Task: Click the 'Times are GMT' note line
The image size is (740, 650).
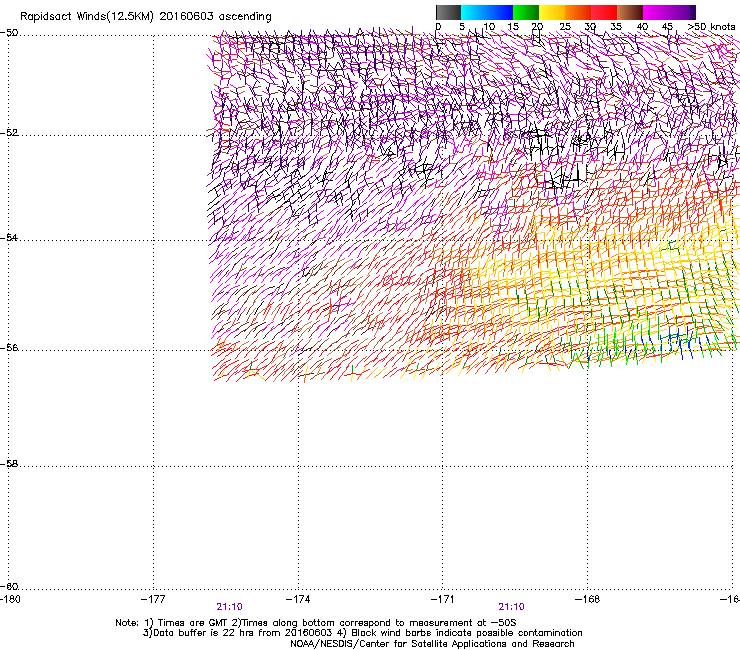Action: pos(316,623)
